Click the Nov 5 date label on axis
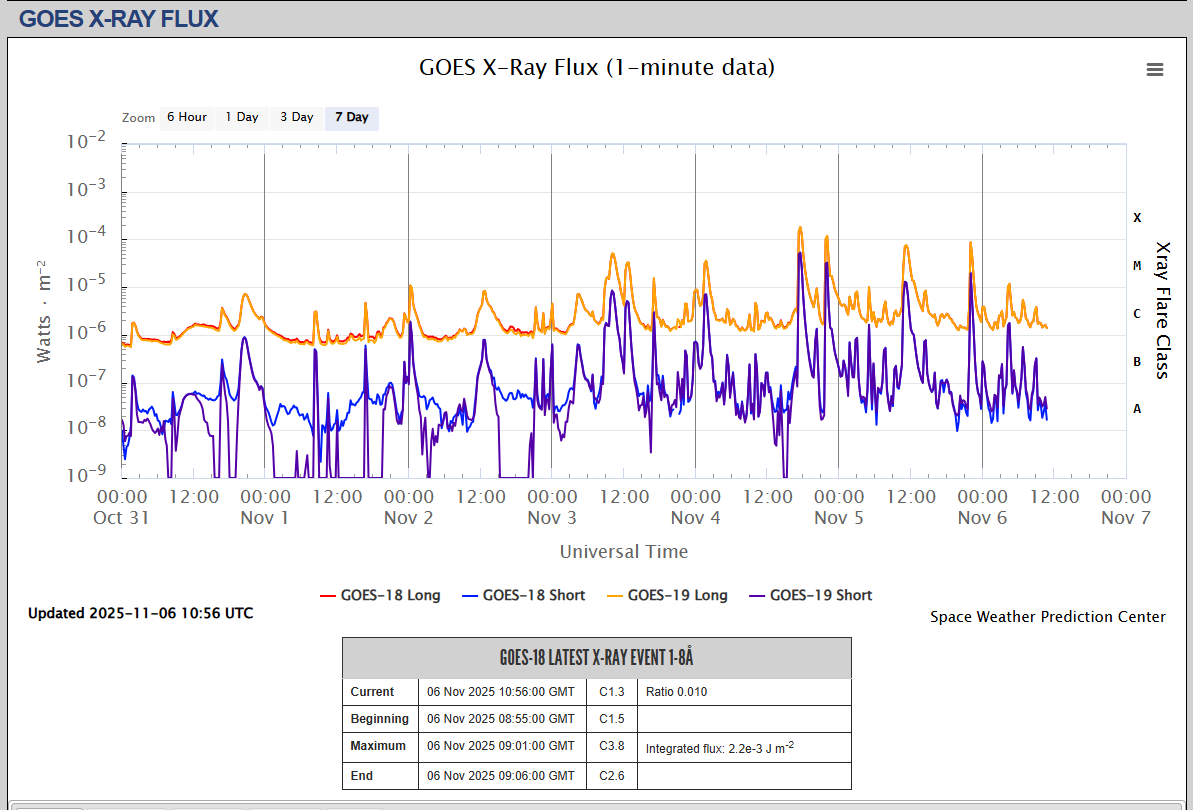Screen dimensions: 1193x810 coord(838,517)
